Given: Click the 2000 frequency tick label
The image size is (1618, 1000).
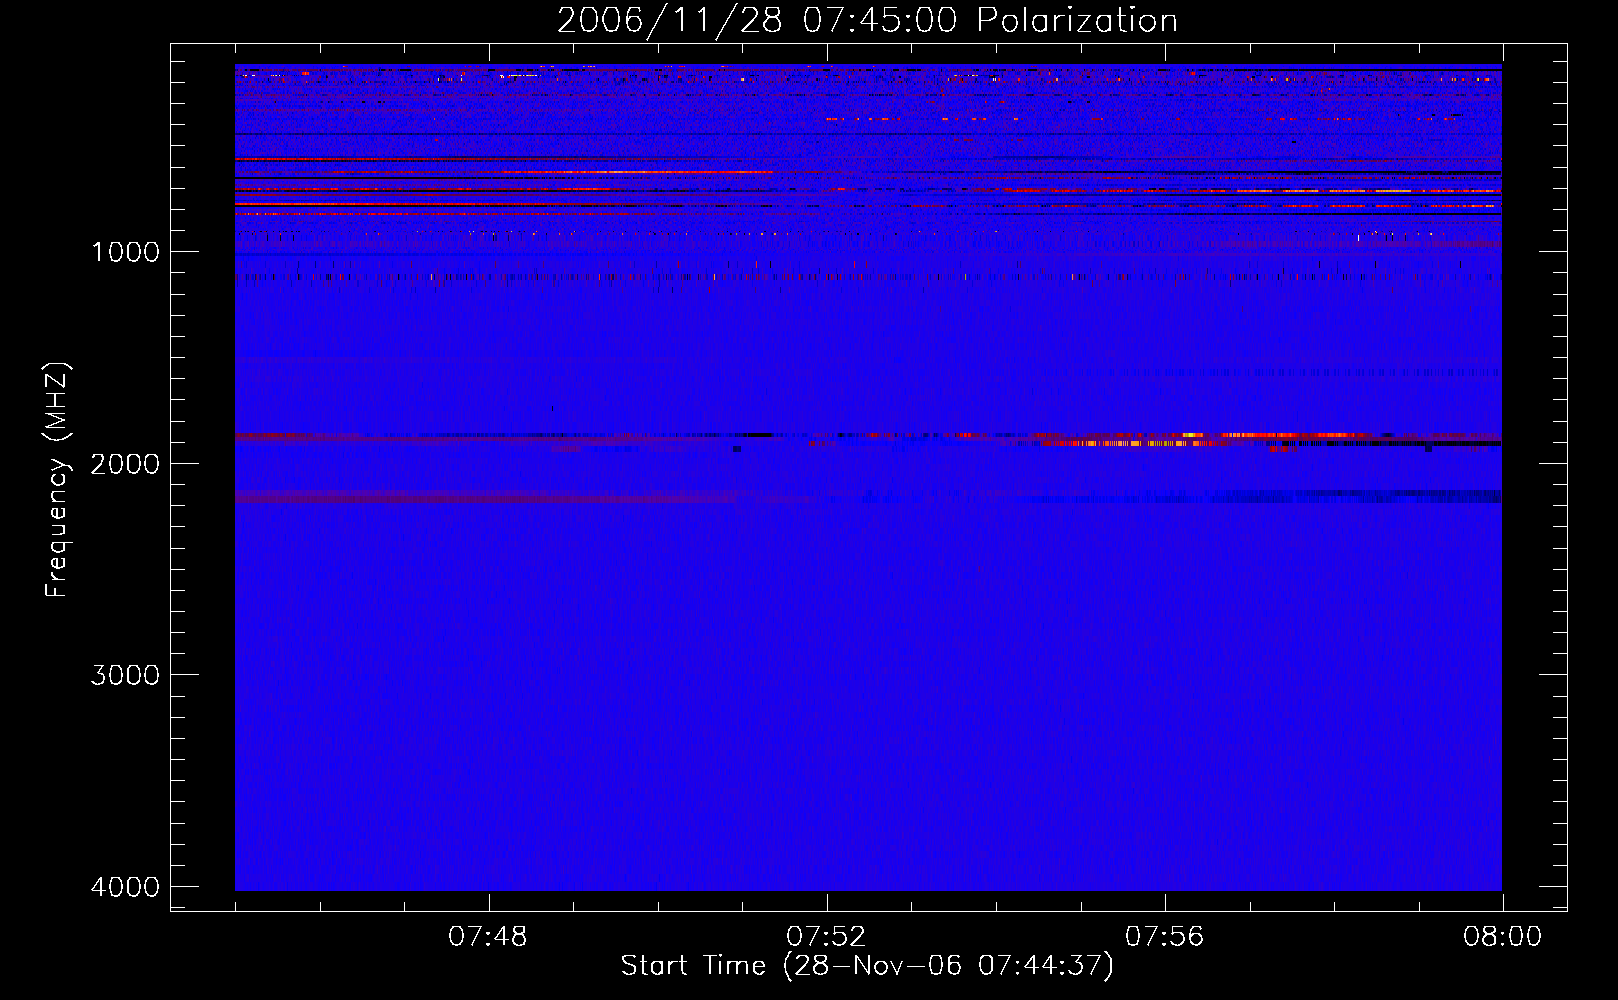Looking at the screenshot, I should coord(125,463).
